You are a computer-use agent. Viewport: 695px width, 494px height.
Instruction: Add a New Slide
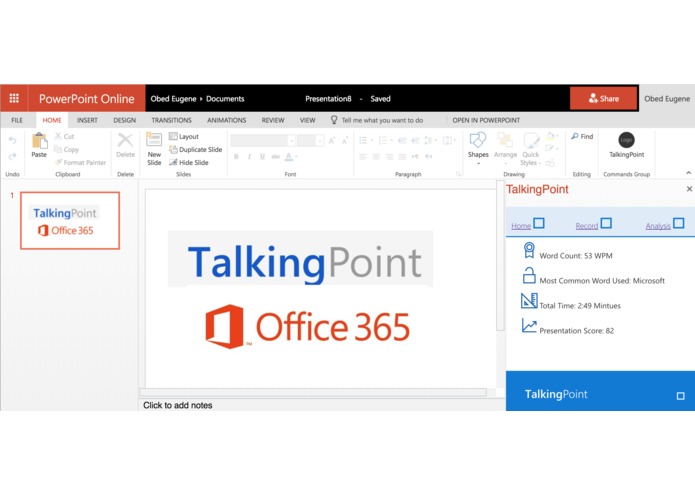154,149
